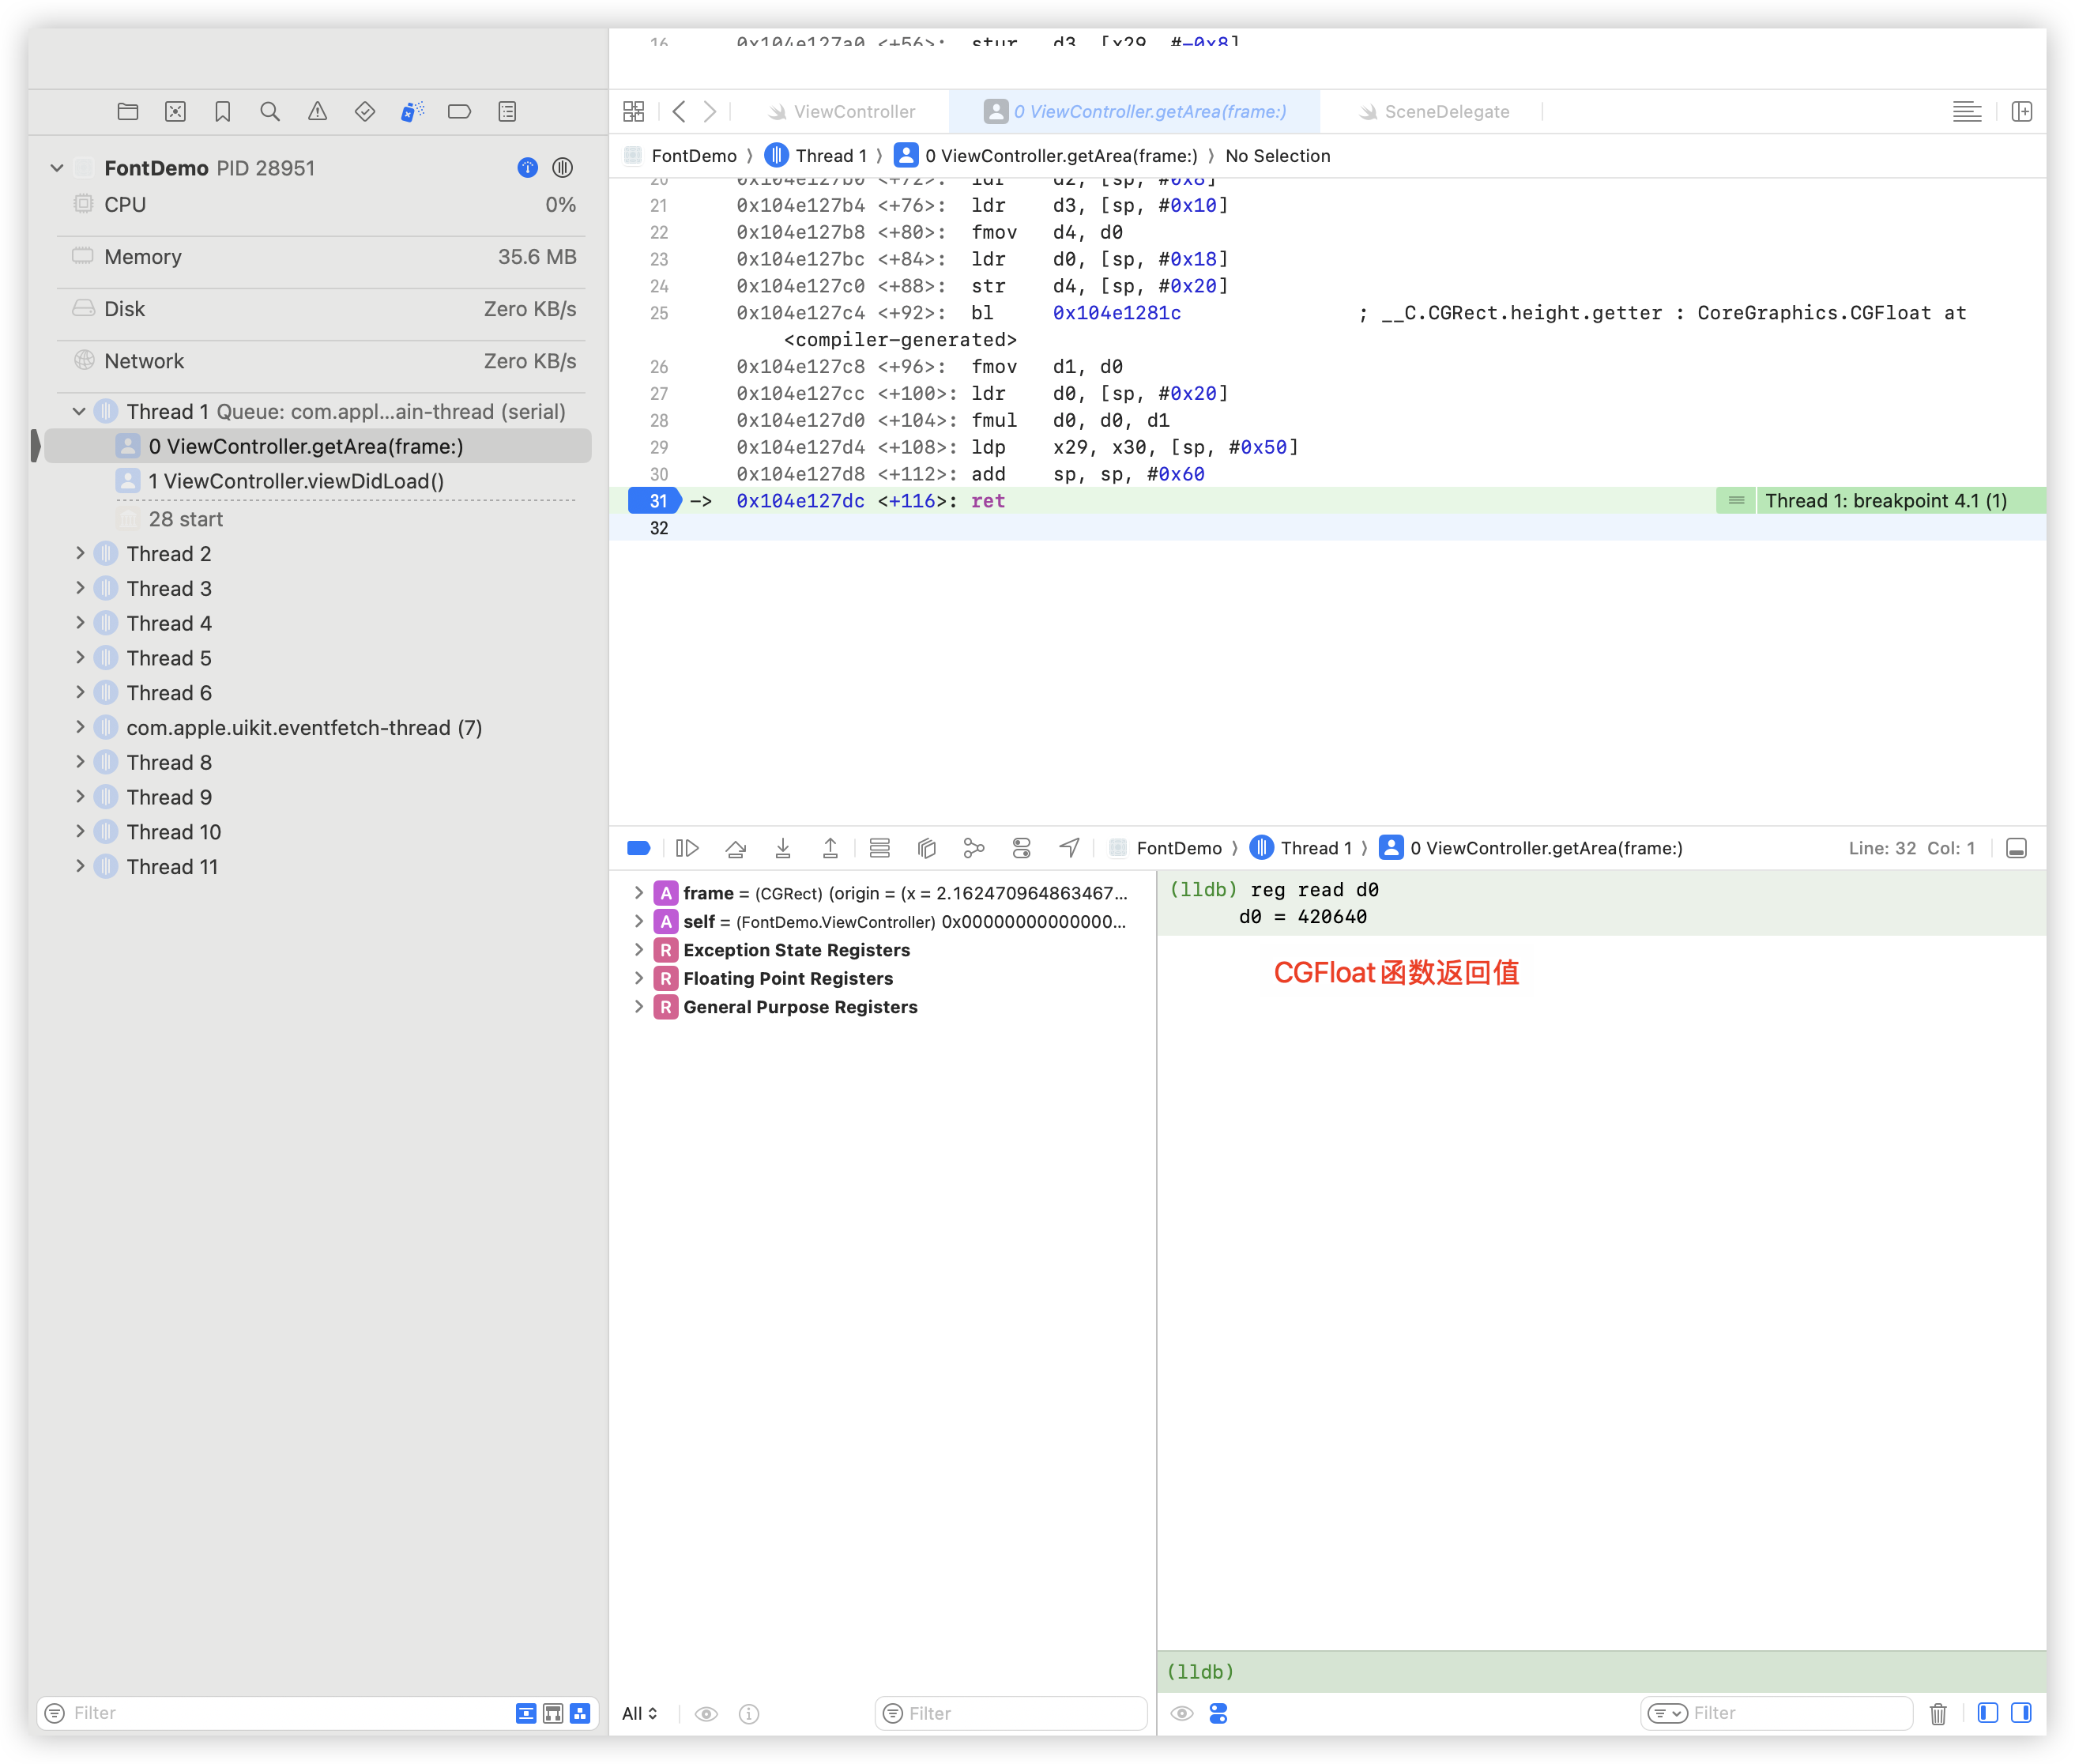Viewport: 2075px width, 1764px height.
Task: Open the Simulate Location arrow icon
Action: 1069,848
